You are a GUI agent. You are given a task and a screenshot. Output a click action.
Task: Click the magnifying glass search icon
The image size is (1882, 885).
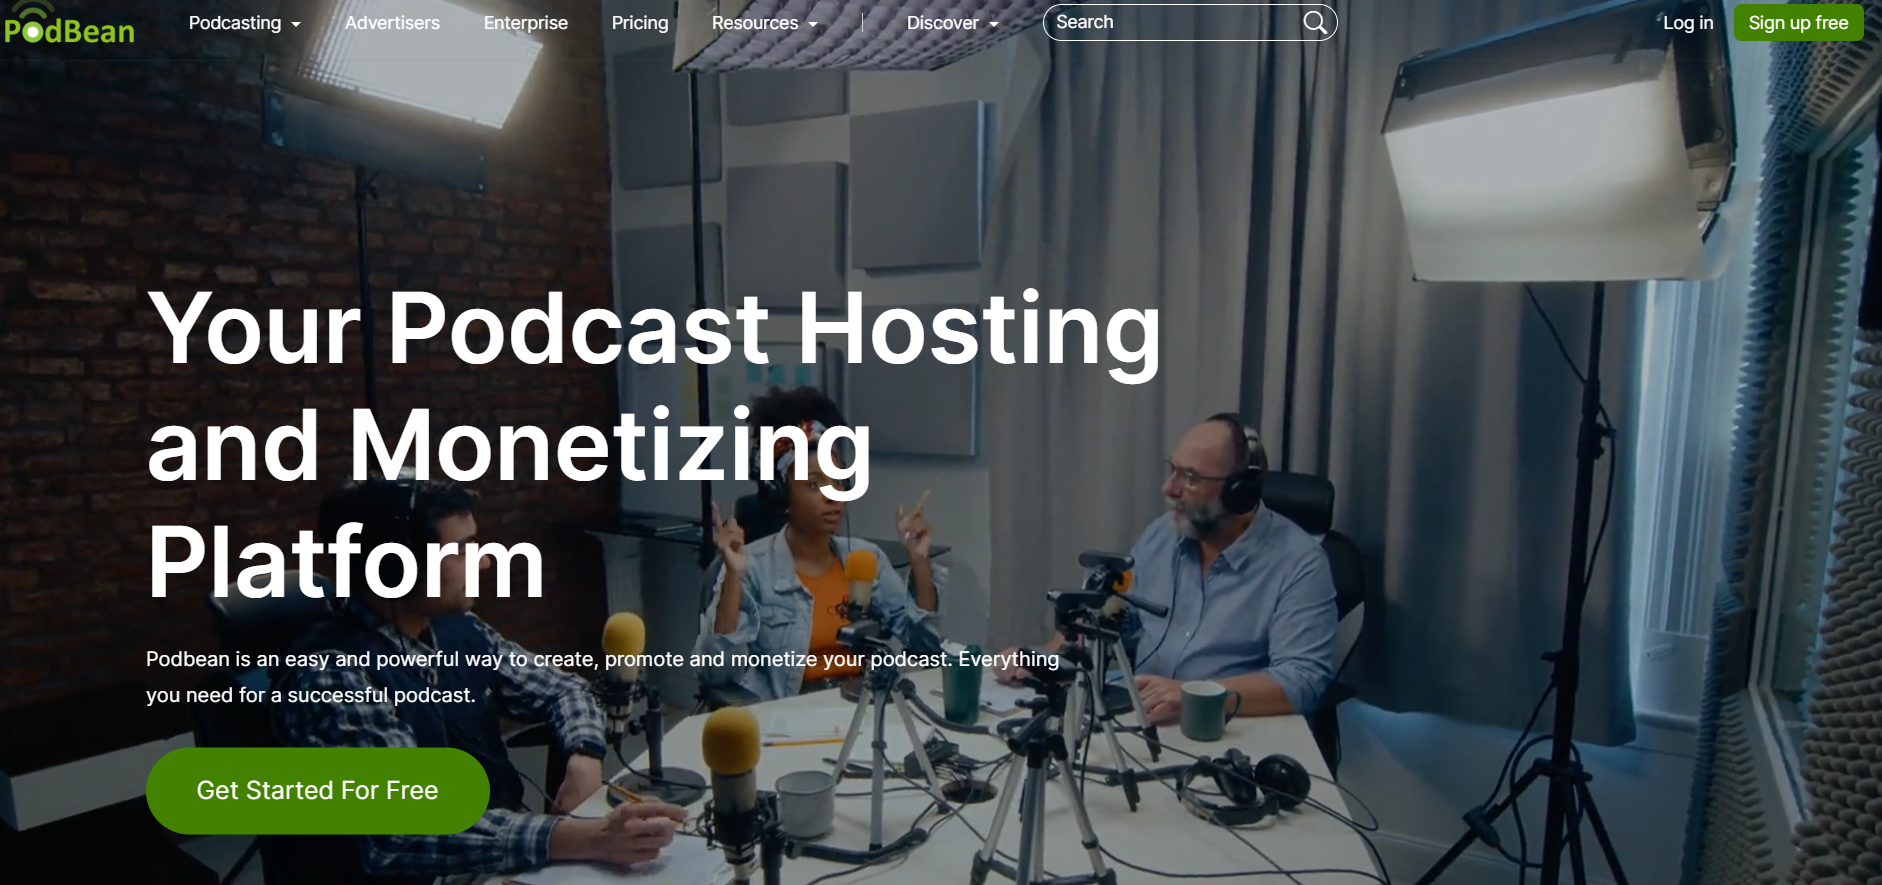pos(1315,23)
